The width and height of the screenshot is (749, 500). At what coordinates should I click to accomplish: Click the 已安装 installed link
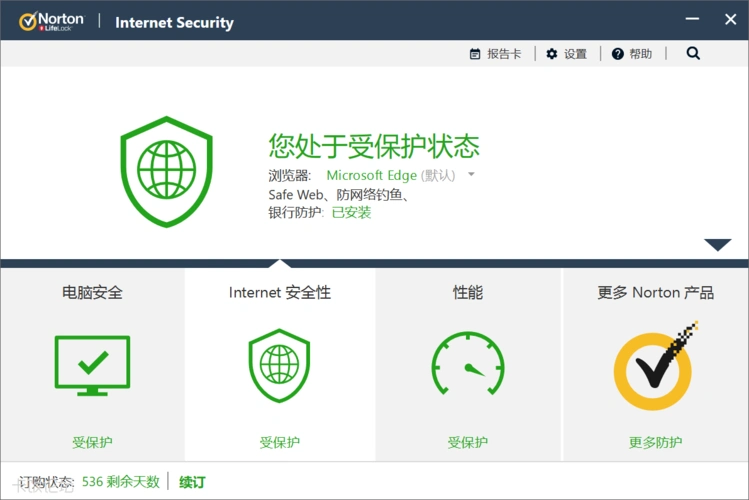(x=351, y=213)
